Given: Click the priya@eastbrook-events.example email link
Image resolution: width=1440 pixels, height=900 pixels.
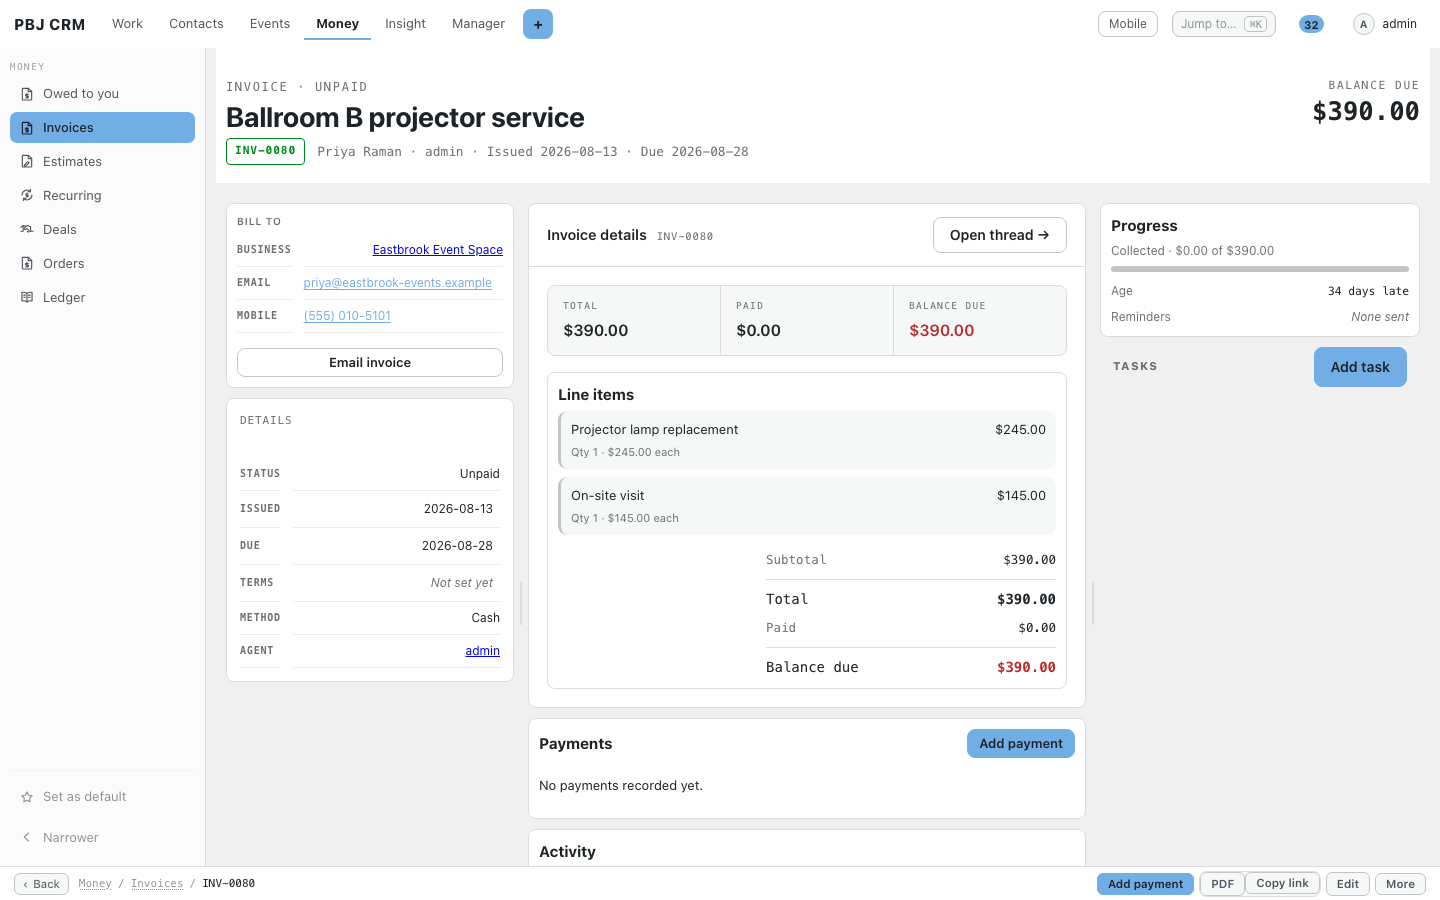Looking at the screenshot, I should [397, 283].
